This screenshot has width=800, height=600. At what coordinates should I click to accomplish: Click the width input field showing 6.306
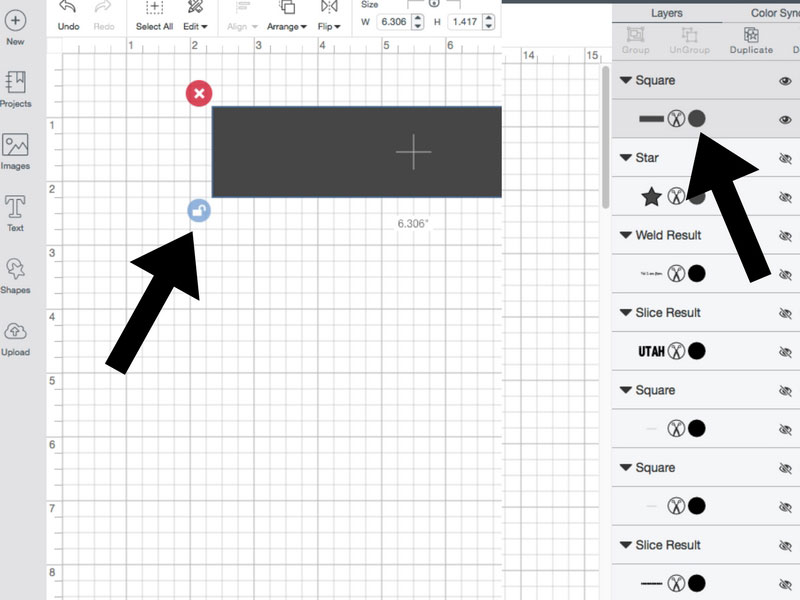click(394, 22)
